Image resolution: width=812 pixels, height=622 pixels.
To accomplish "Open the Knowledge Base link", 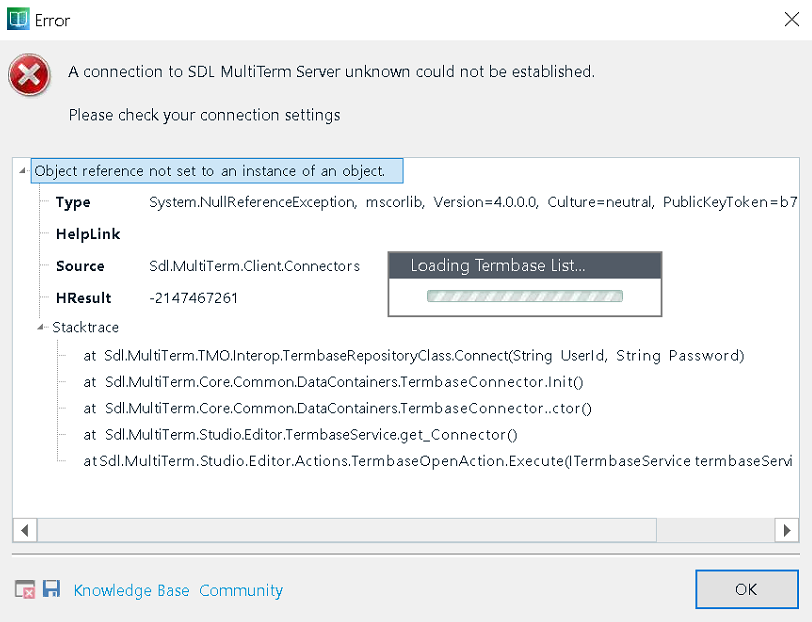I will click(132, 590).
